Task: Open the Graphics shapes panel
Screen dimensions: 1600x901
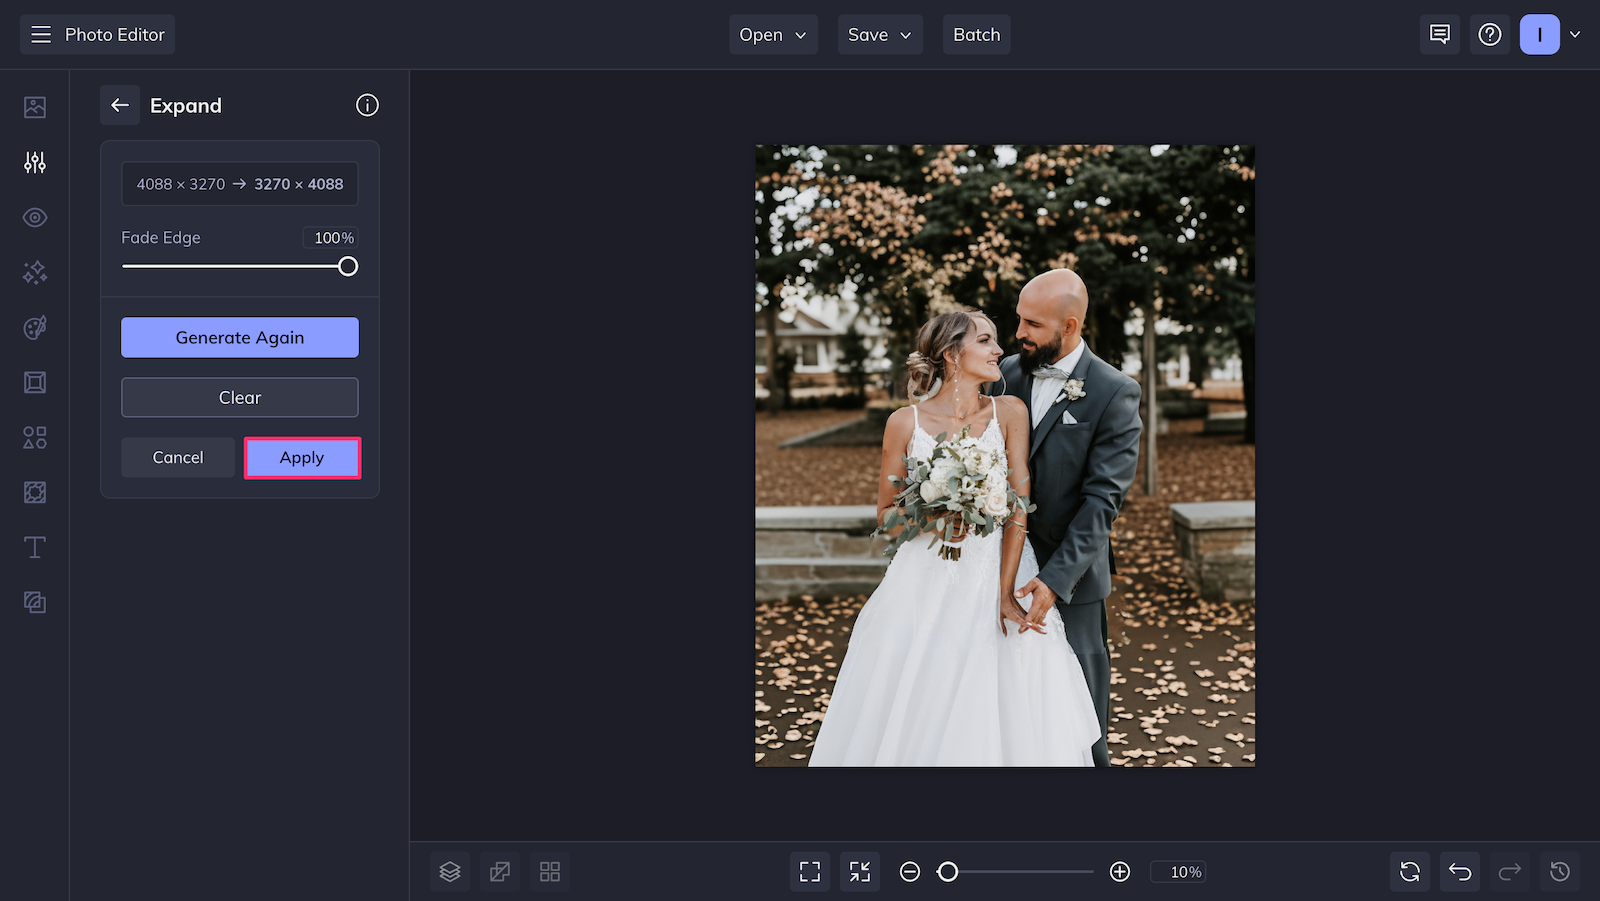Action: pyautogui.click(x=35, y=437)
